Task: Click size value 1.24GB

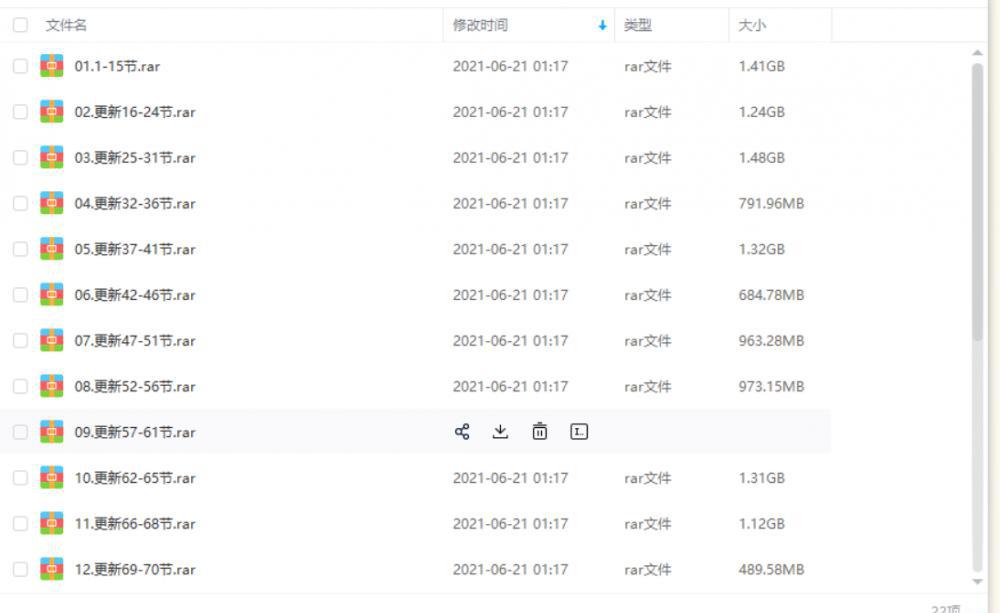Action: pos(761,112)
